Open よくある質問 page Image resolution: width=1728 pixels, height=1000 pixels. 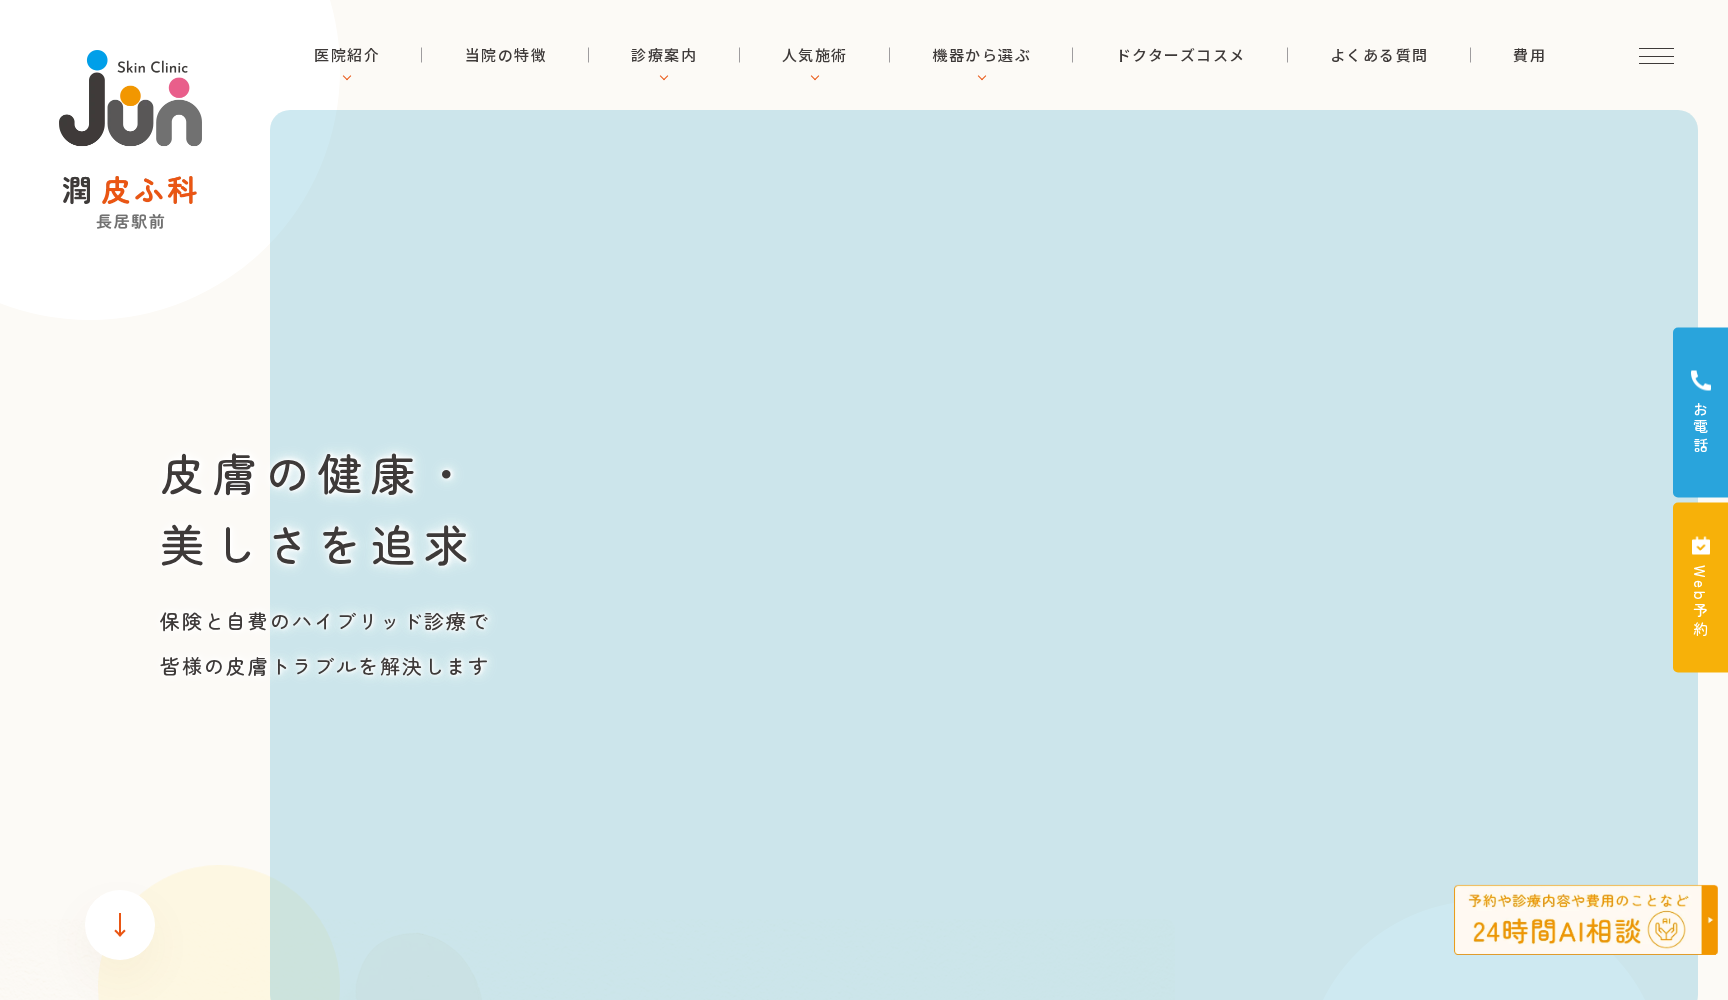pos(1379,55)
